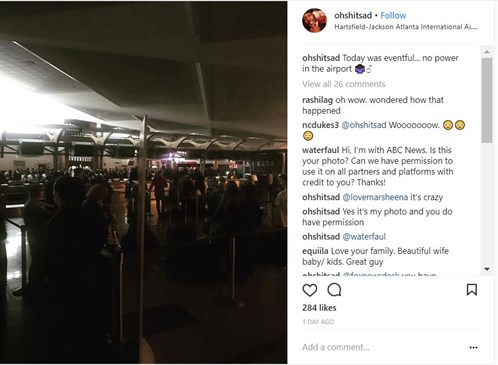The image size is (498, 365).
Task: Follow the ohshitsad account
Action: 393,15
